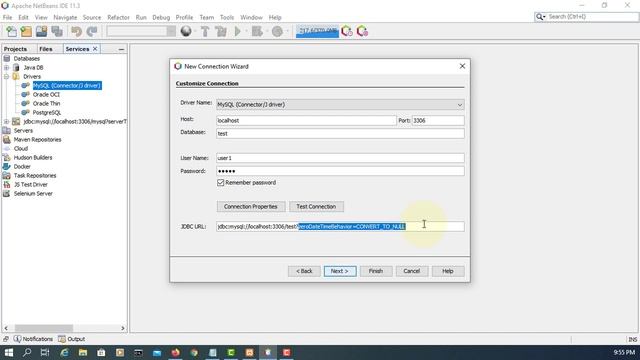The width and height of the screenshot is (640, 360).
Task: Switch to the Files tab
Action: [46, 49]
